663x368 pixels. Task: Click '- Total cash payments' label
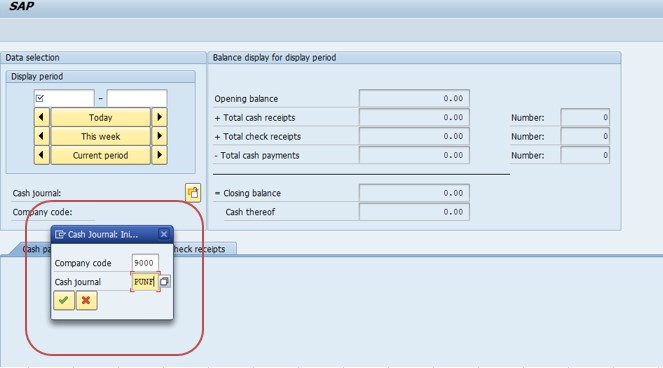click(x=257, y=155)
